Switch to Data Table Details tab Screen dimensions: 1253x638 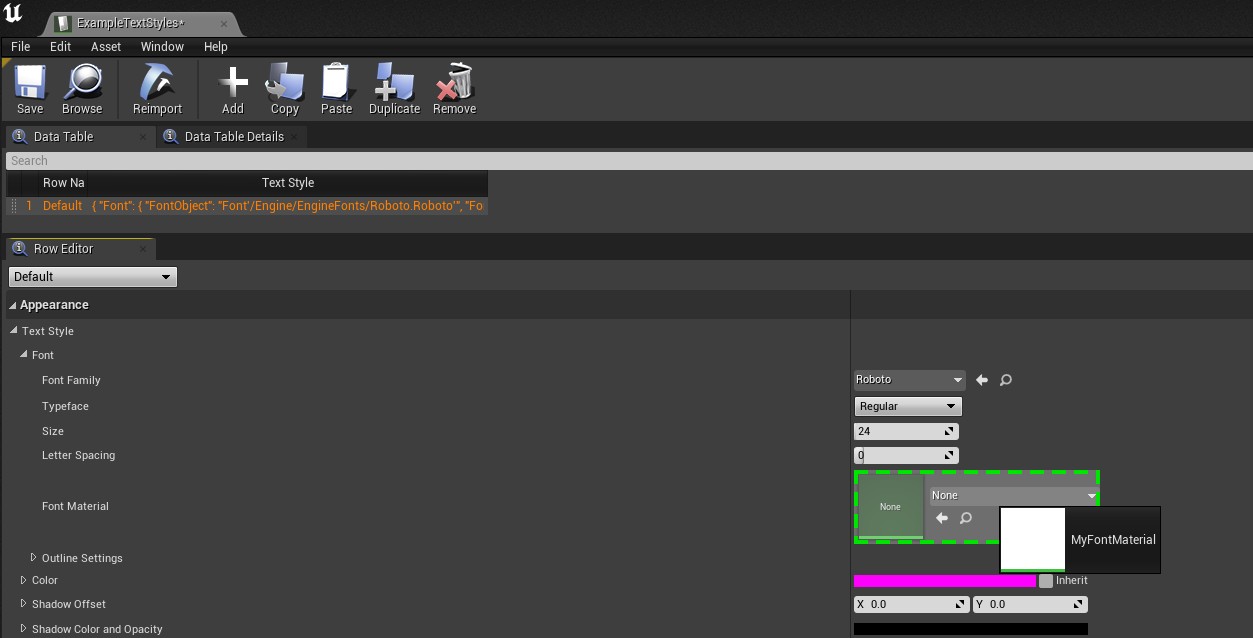234,137
